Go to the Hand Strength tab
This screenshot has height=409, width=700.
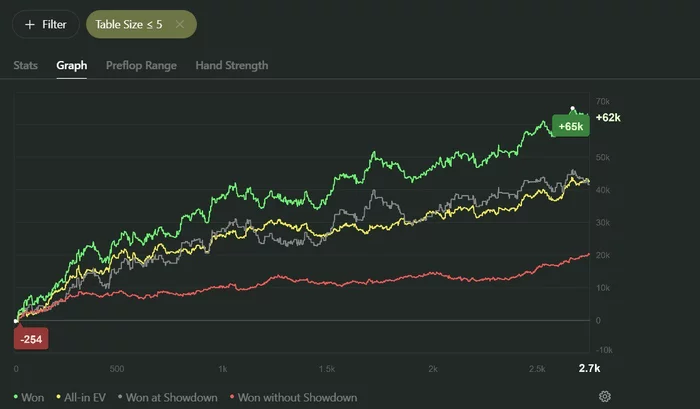tap(231, 66)
